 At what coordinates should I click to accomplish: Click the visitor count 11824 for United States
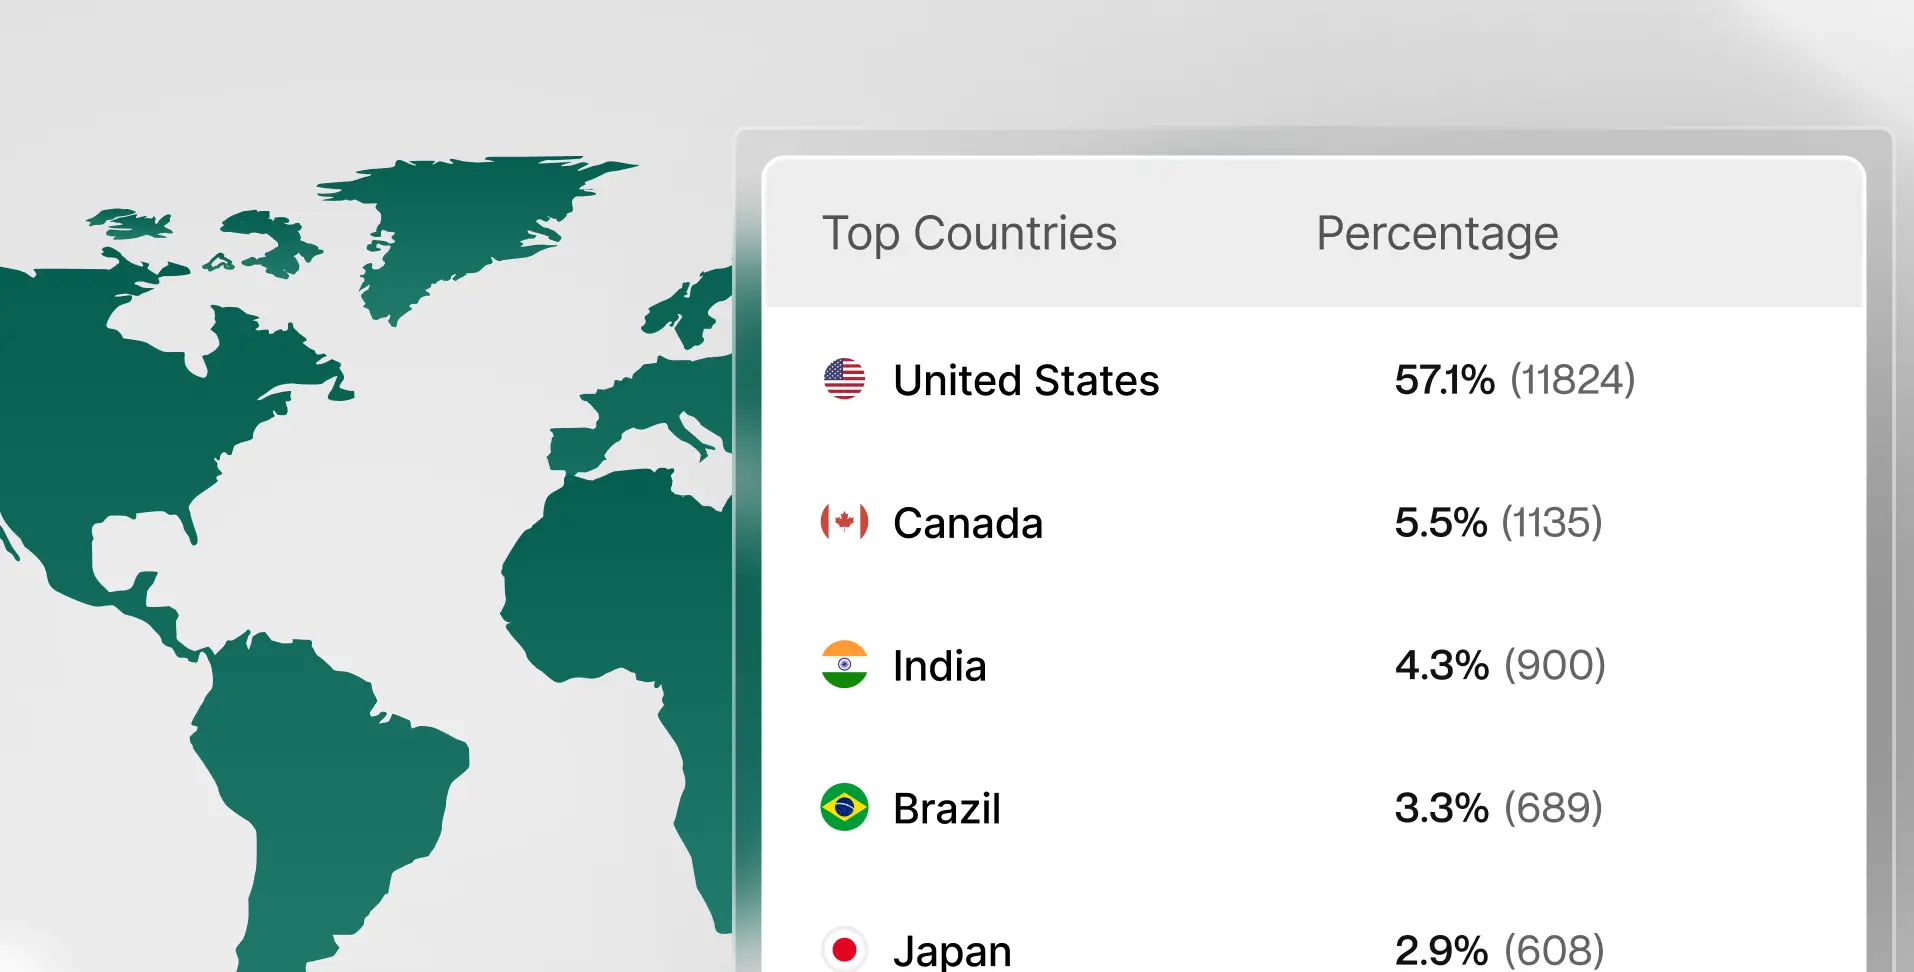[1572, 380]
